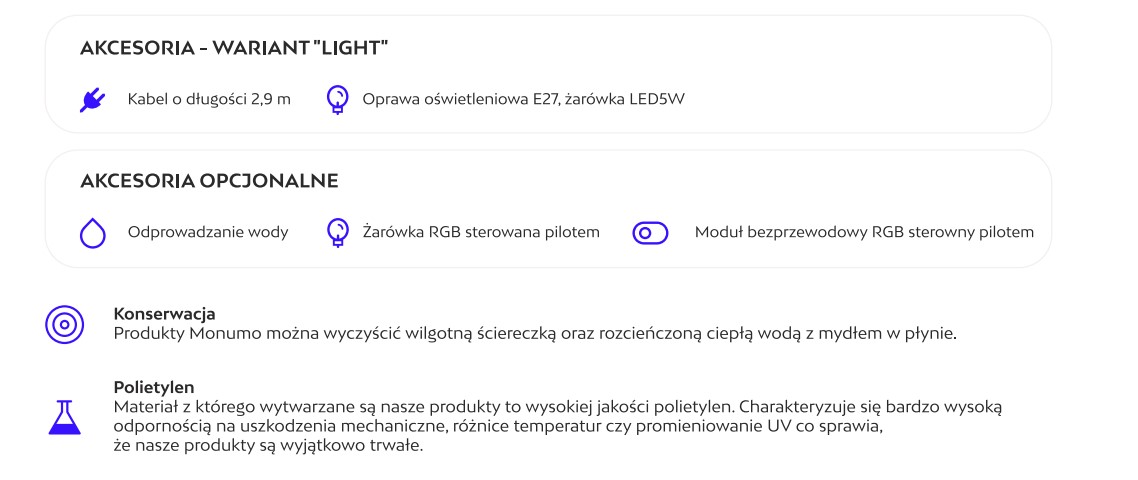This screenshot has height=480, width=1138.
Task: Click the wireless RGB module icon
Action: pos(649,233)
